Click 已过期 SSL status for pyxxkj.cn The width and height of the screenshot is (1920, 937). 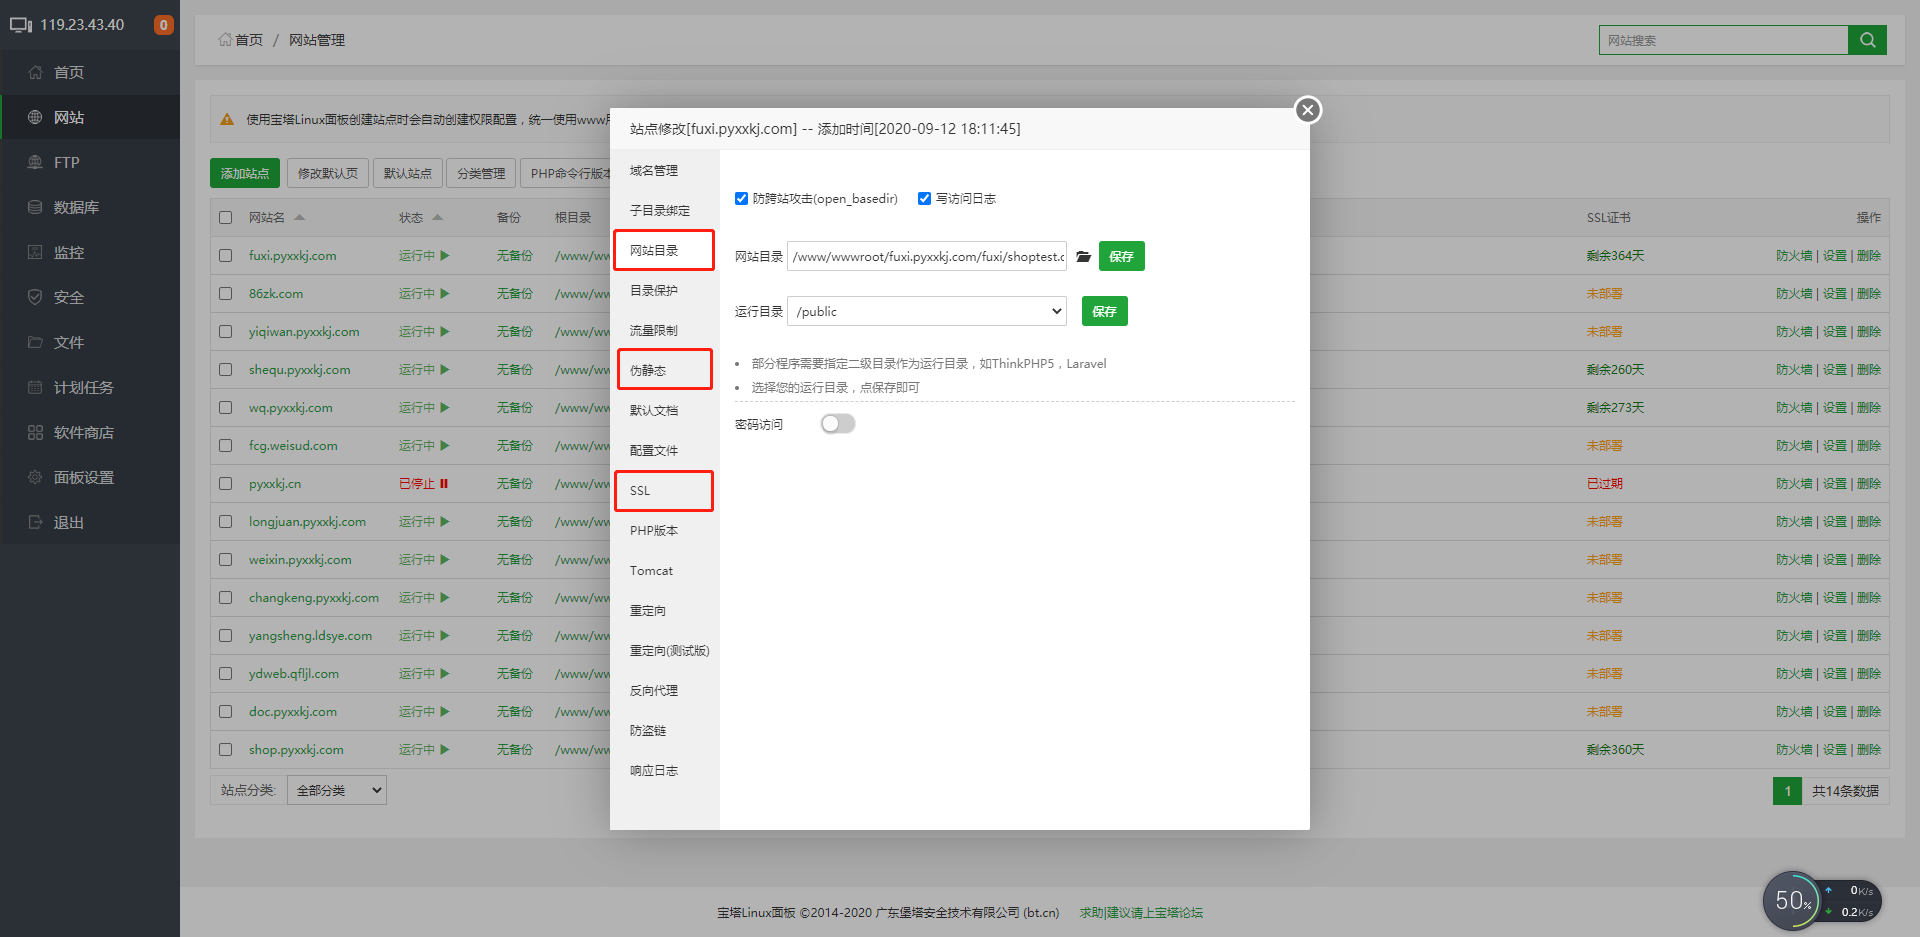(1604, 484)
